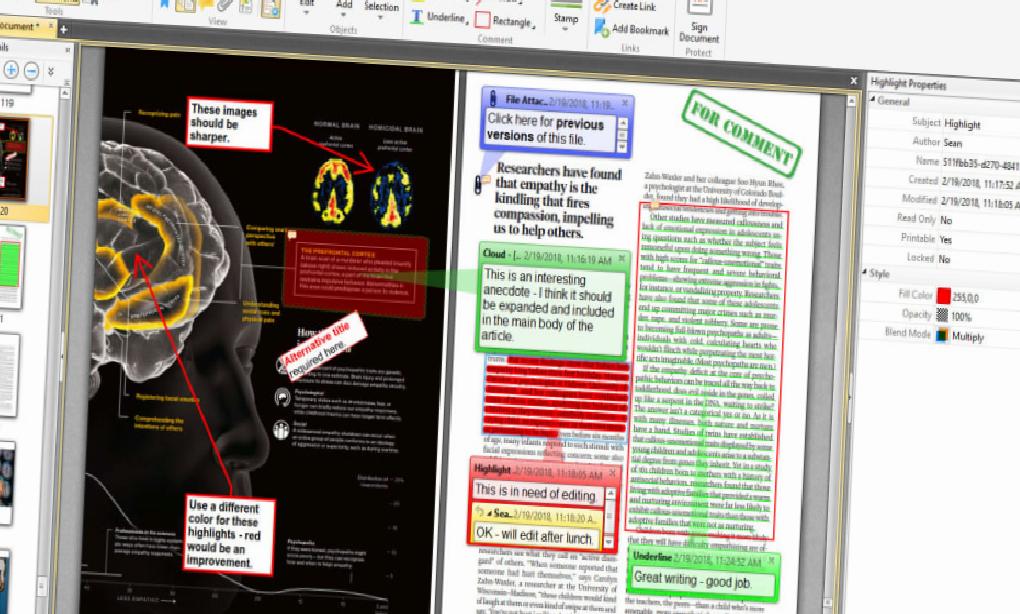Click the comment note icon beside the dark red box
This screenshot has height=614, width=1020.
[x=291, y=235]
